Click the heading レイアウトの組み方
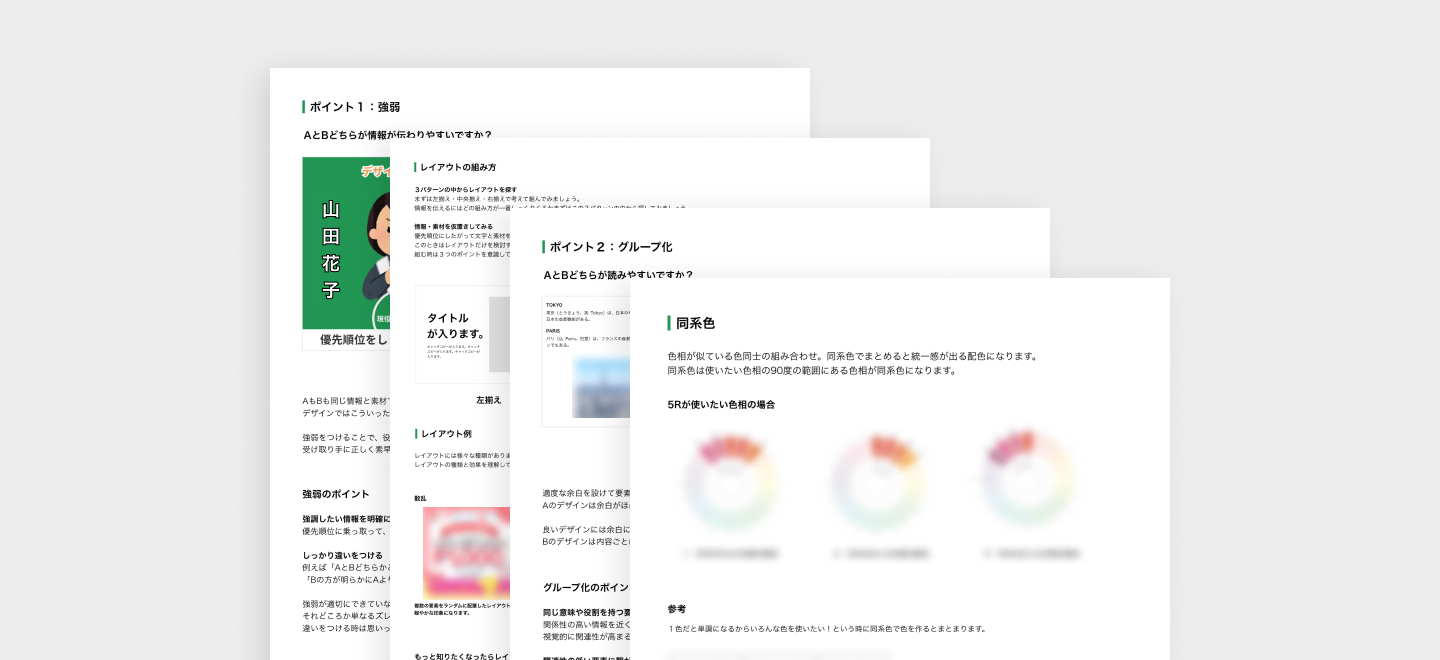This screenshot has height=660, width=1440. (458, 167)
